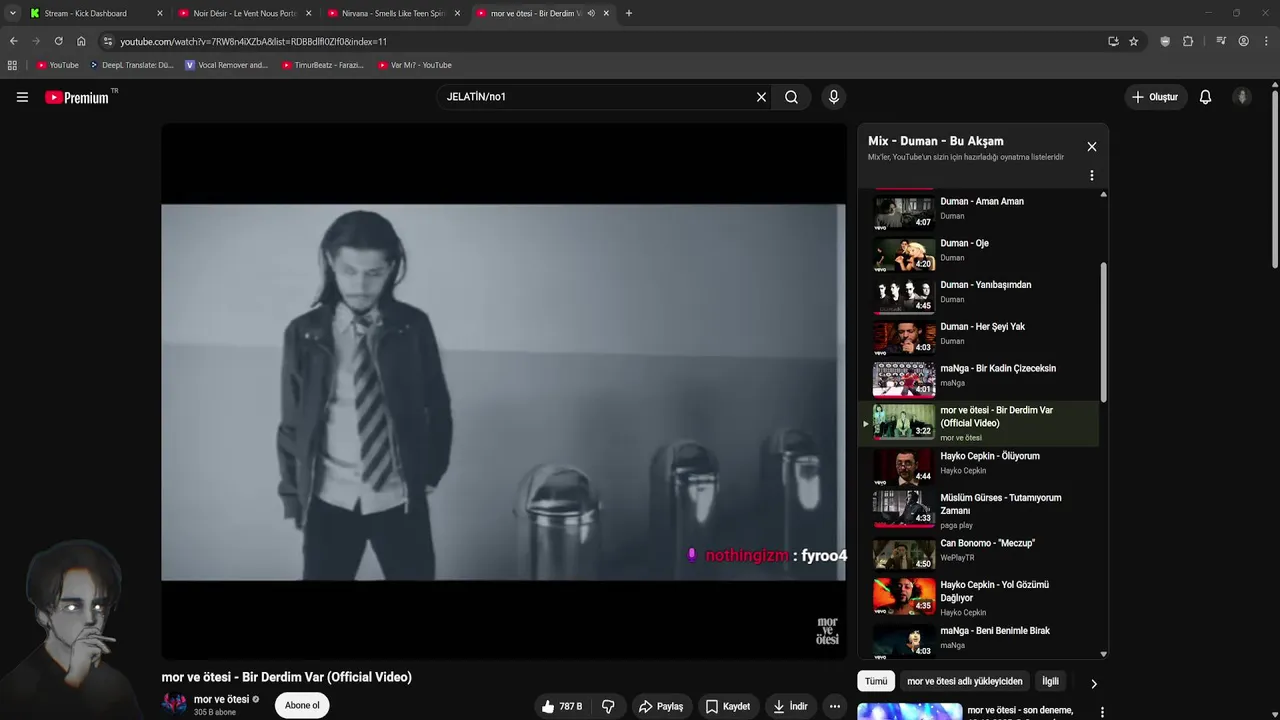The width and height of the screenshot is (1280, 720).
Task: Open browser extensions puzzle icon
Action: [x=1188, y=41]
